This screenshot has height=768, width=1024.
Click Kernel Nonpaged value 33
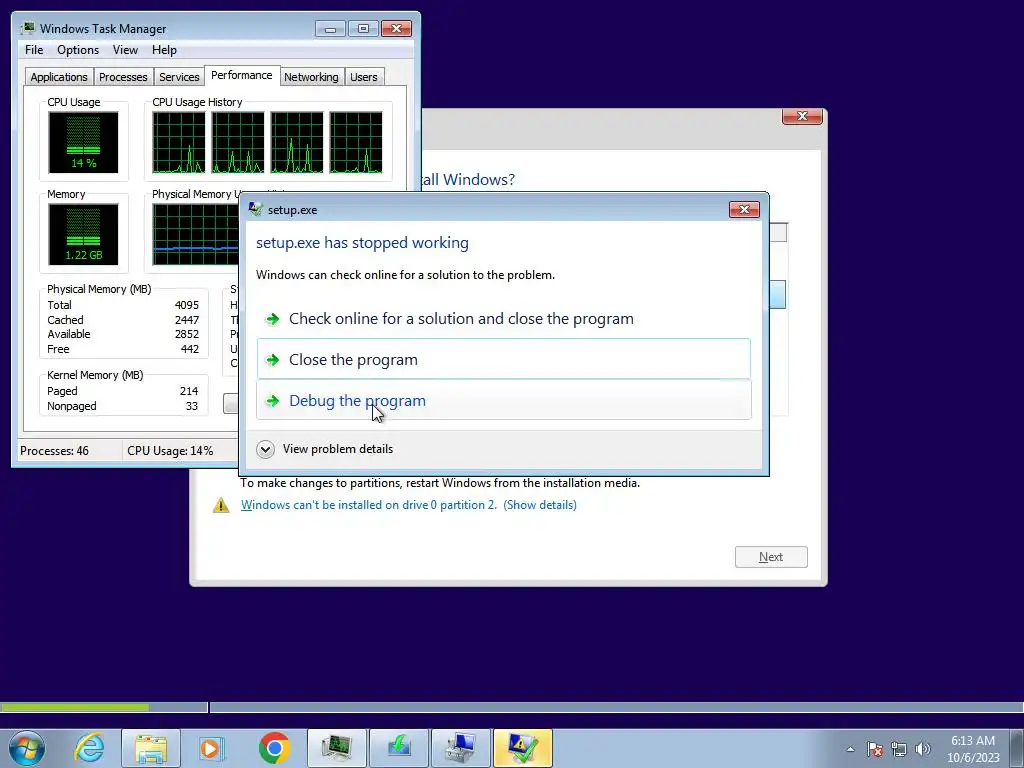click(x=191, y=406)
